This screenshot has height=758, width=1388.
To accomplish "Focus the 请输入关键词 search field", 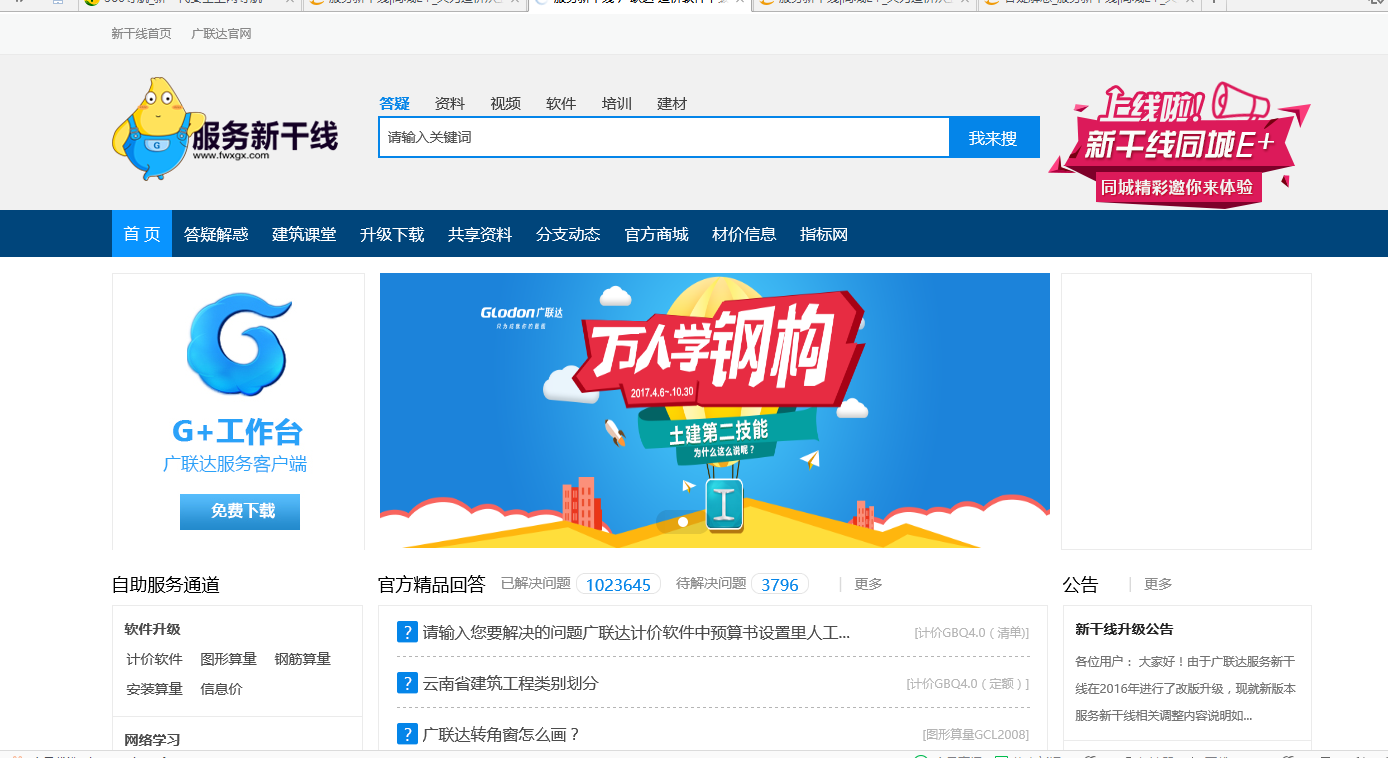I will (664, 137).
